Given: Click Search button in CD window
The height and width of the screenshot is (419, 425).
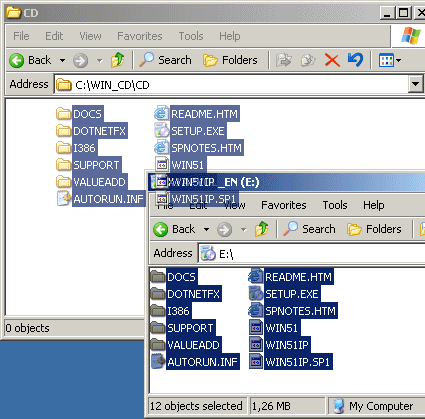Looking at the screenshot, I should coord(165,60).
